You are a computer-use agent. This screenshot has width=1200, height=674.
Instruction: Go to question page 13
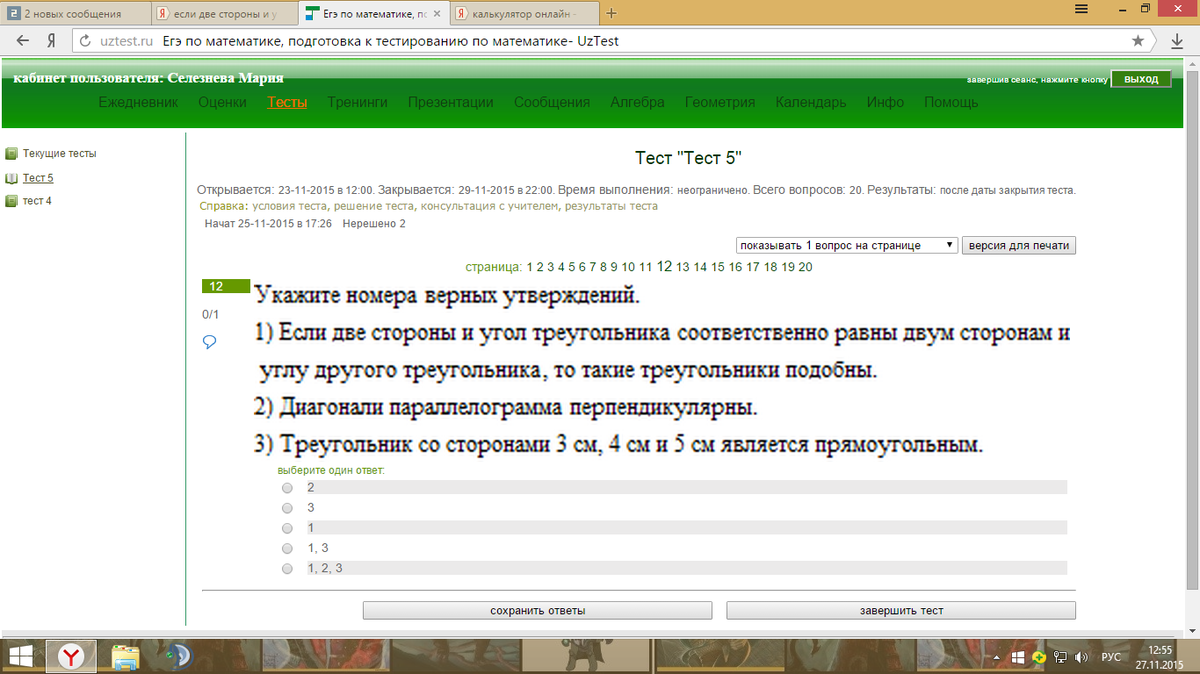coord(683,267)
